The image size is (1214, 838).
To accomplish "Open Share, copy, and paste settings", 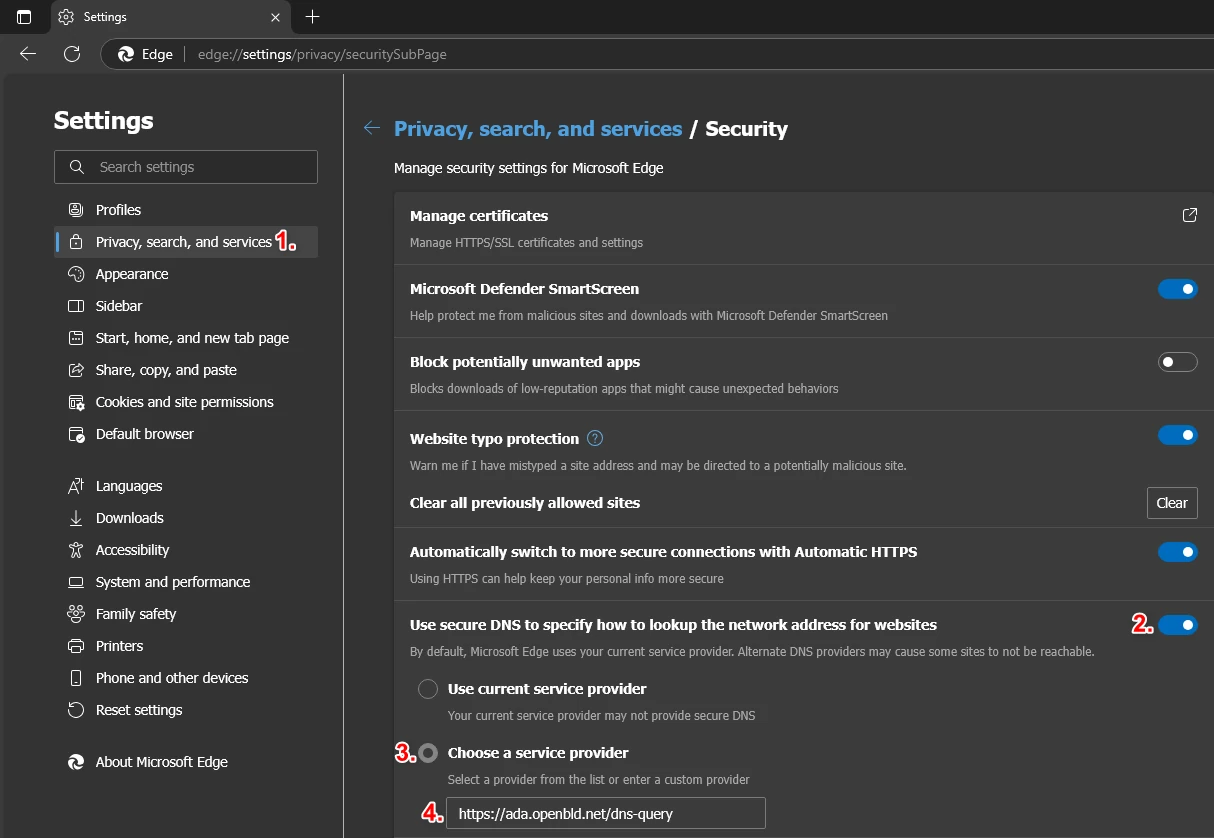I will (186, 370).
